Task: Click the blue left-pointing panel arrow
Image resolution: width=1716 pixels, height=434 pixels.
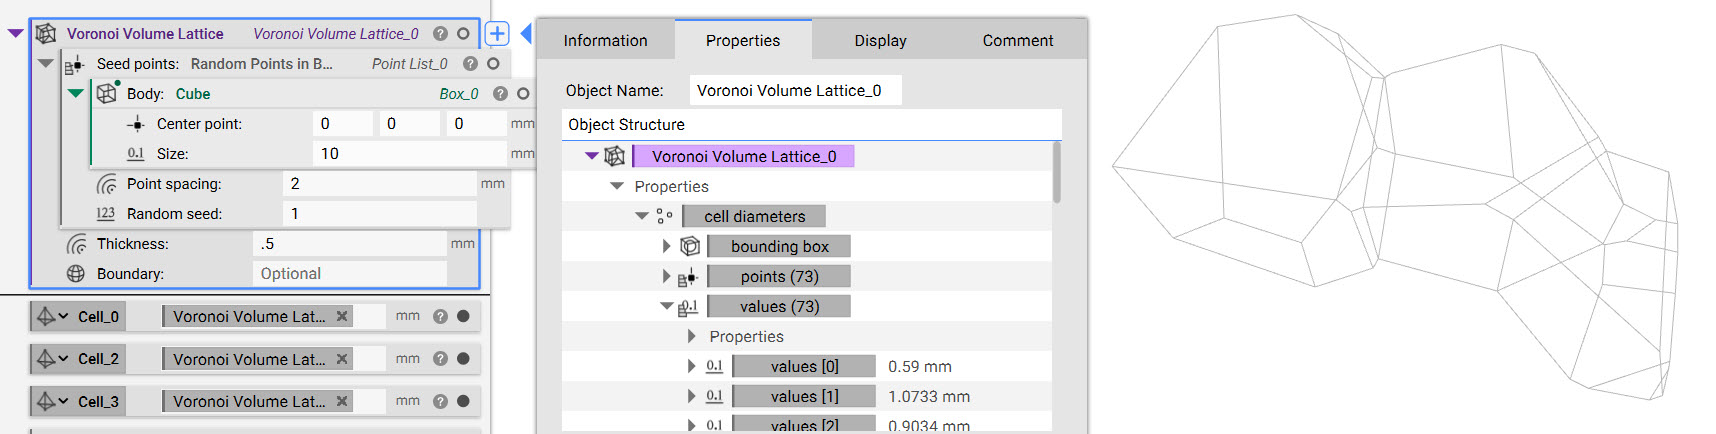Action: pos(525,33)
